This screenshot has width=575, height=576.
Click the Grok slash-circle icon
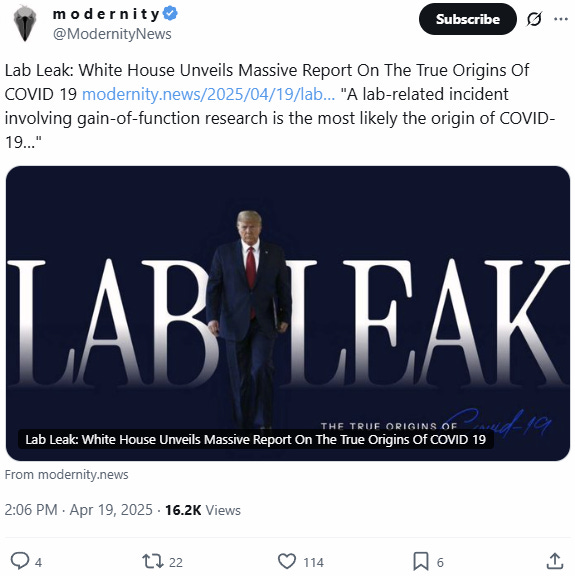pos(534,19)
